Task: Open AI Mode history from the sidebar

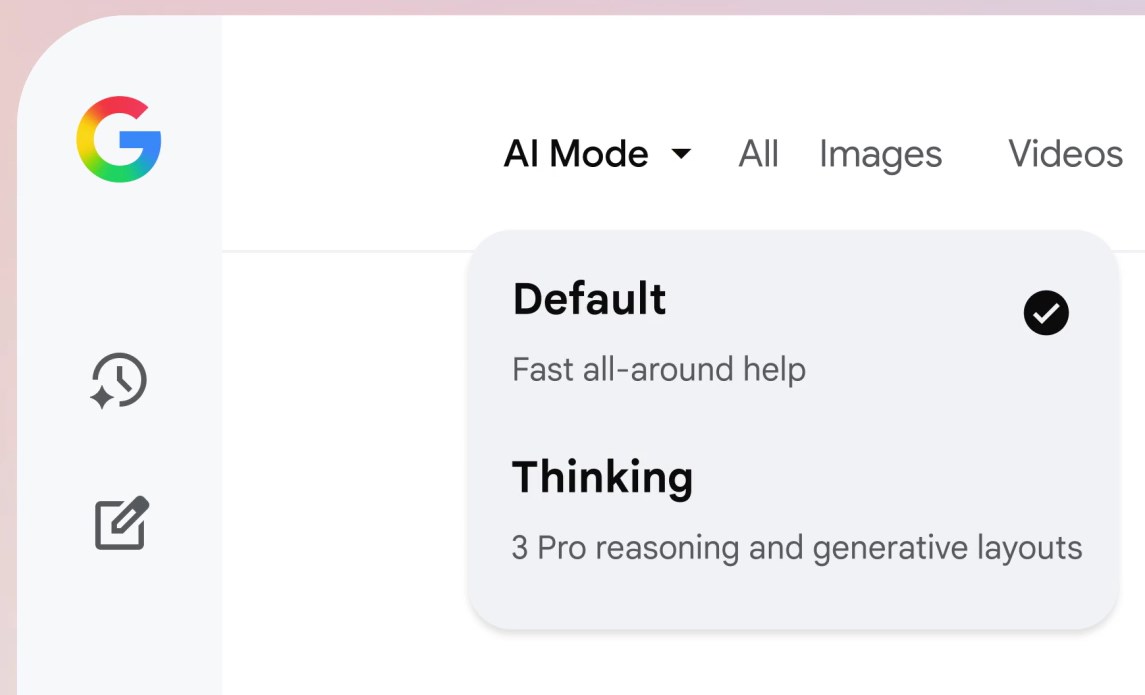Action: (x=119, y=381)
